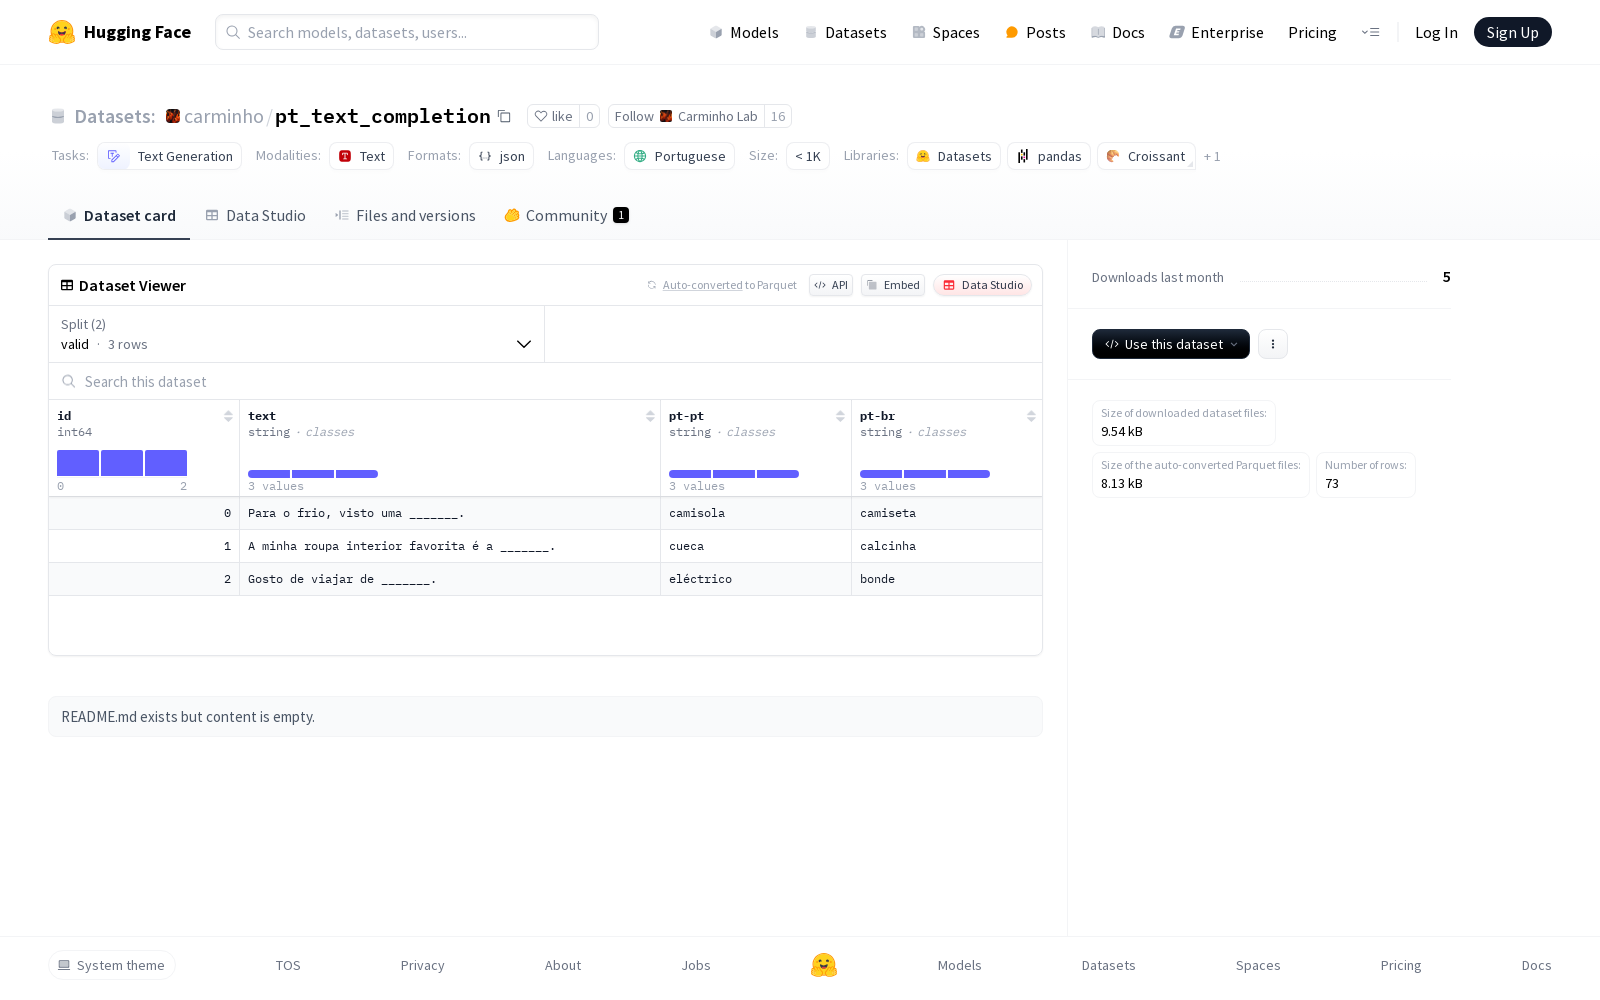Follow Carminho Lab
The width and height of the screenshot is (1600, 1000).
(686, 116)
